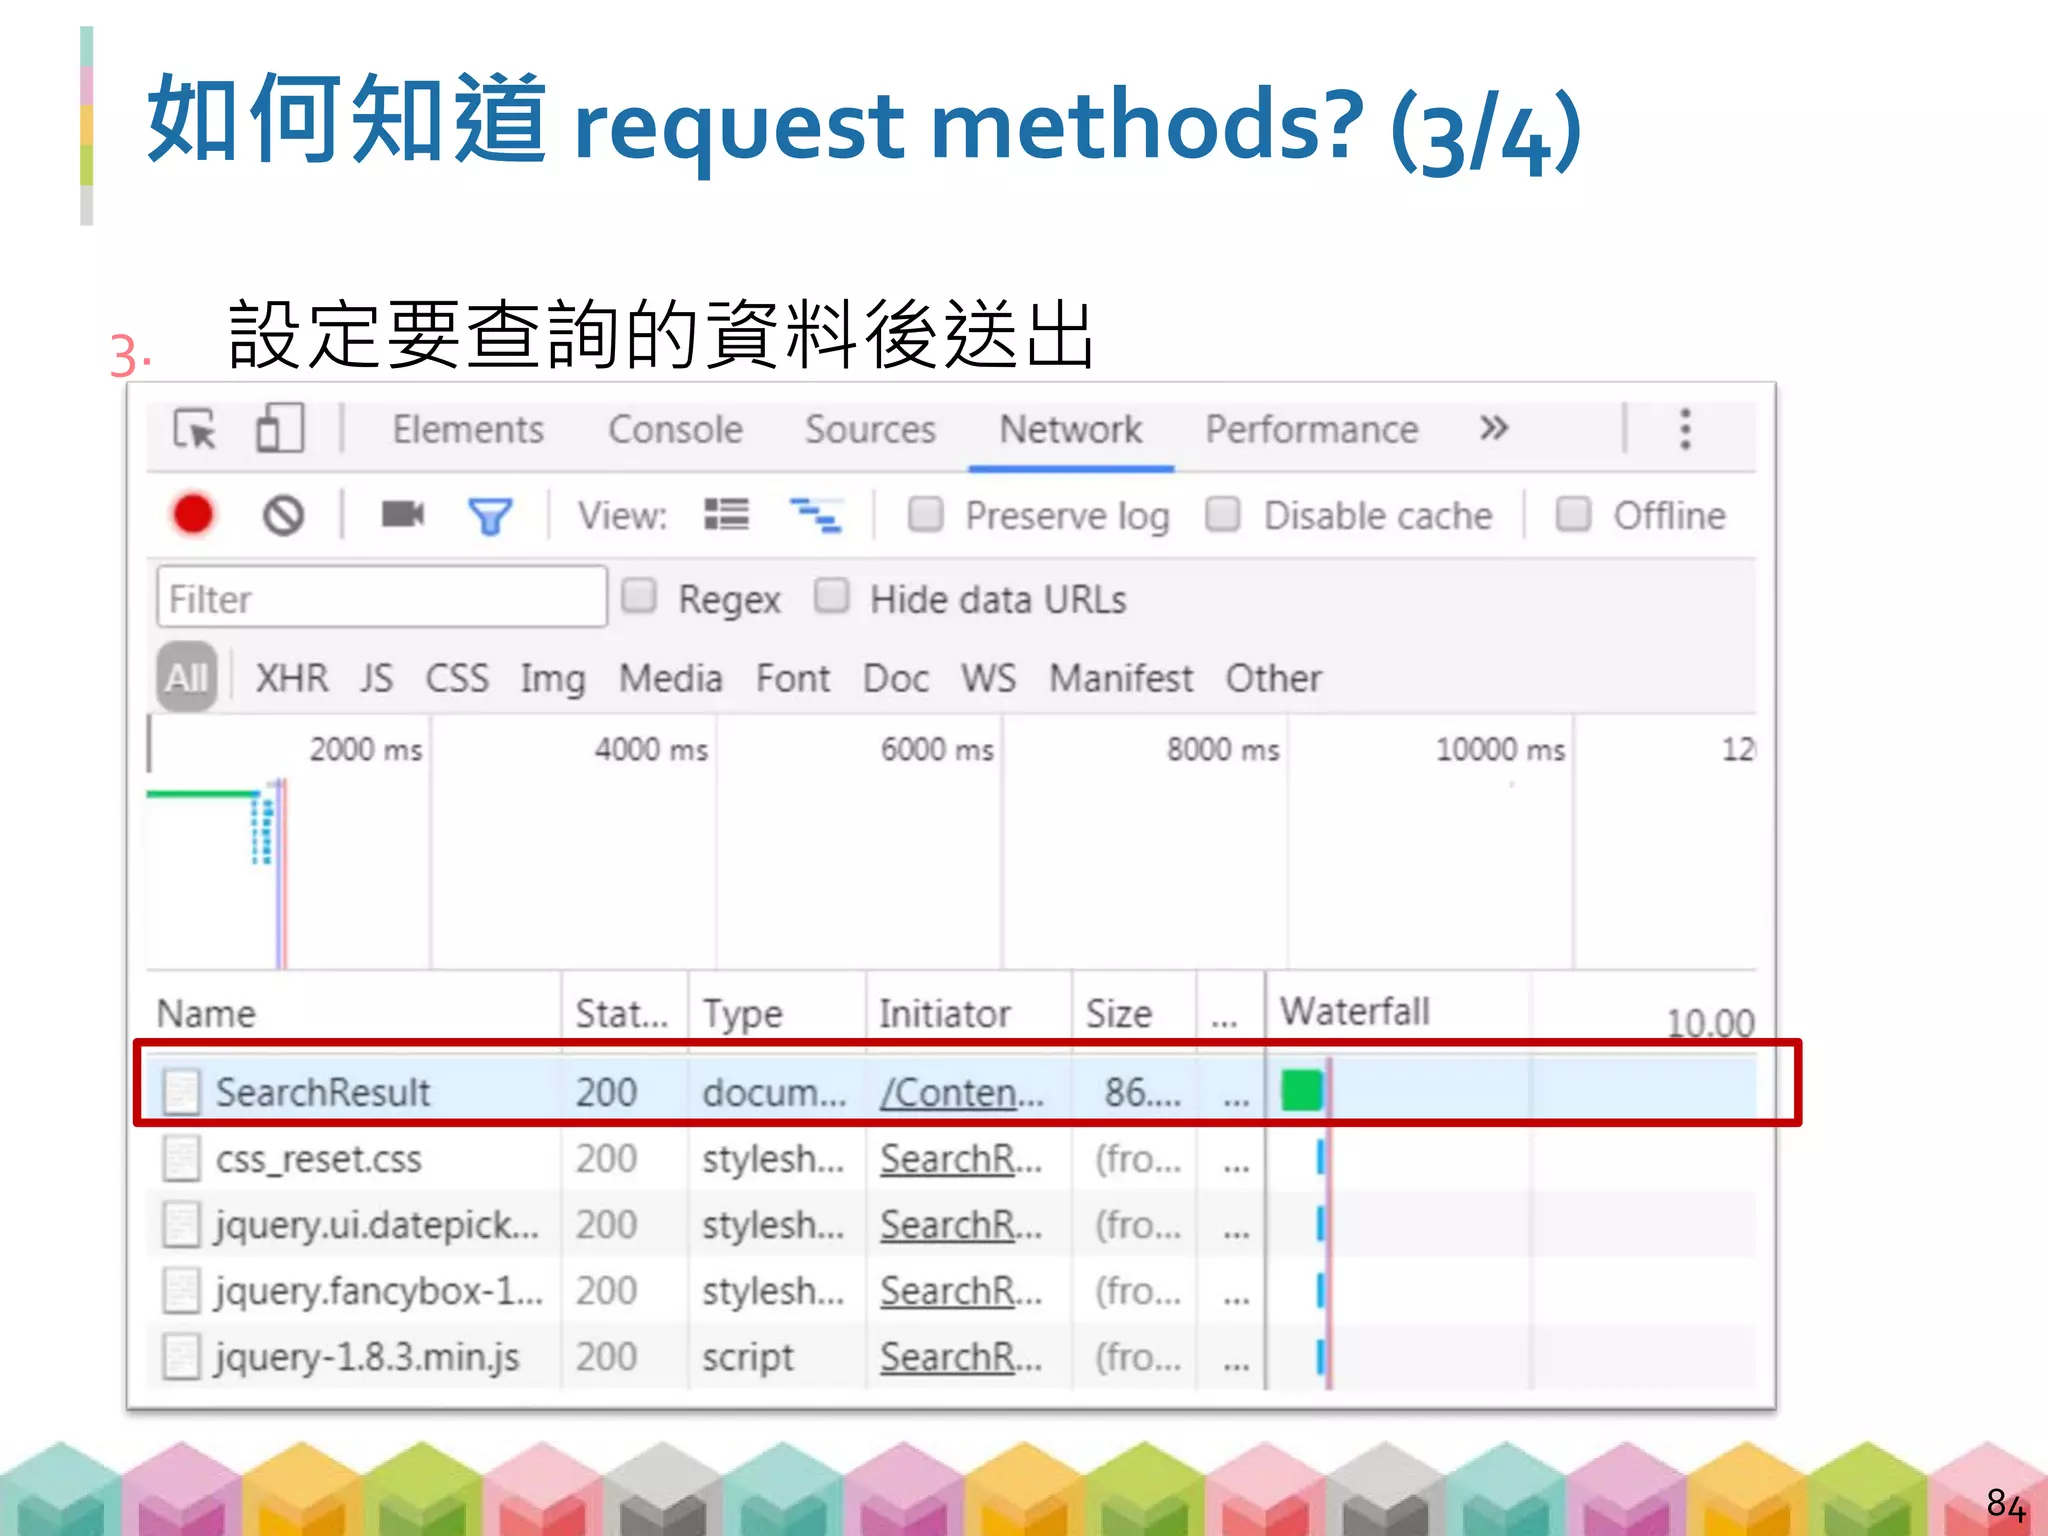Open the DevTools three-dot menu
2048x1536 pixels.
[1685, 429]
